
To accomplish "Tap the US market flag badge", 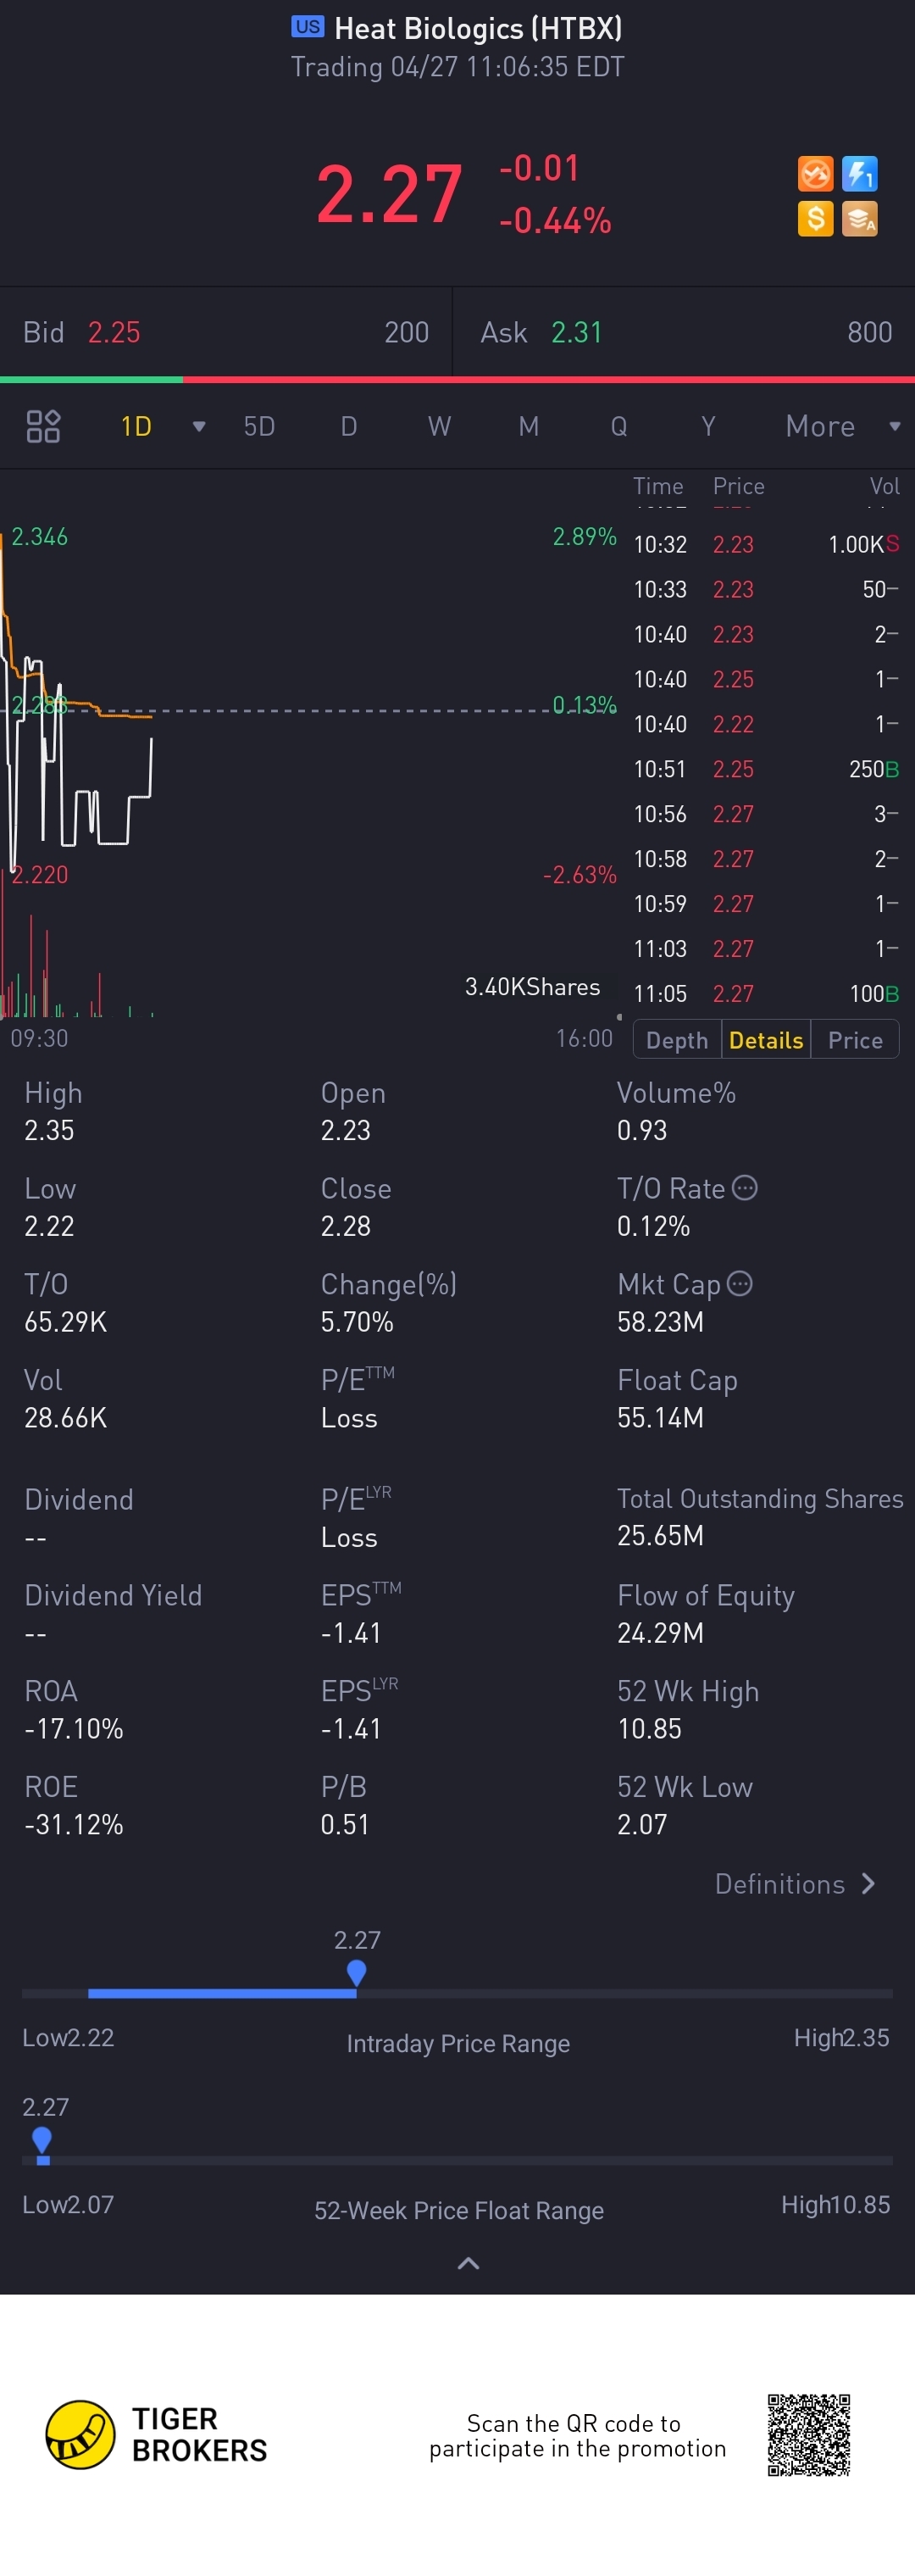I will coord(307,27).
